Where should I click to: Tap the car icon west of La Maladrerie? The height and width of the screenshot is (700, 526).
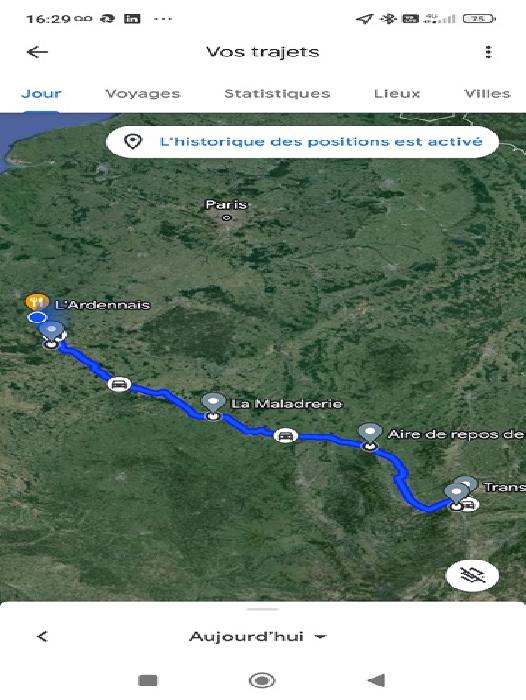point(119,384)
